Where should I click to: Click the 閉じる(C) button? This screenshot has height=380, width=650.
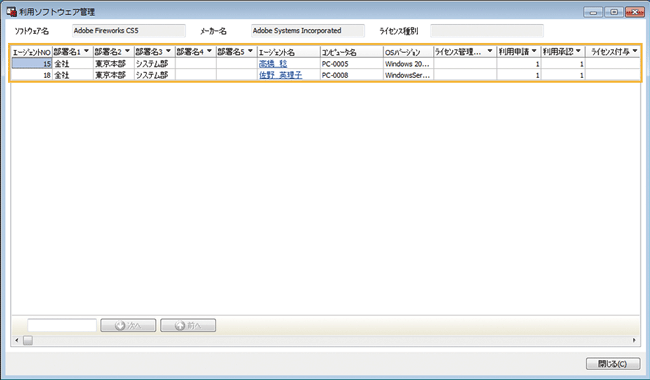tap(613, 364)
